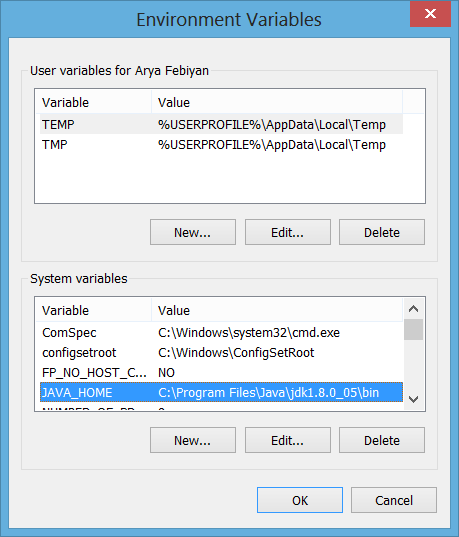Edit the selected system variable

point(288,440)
